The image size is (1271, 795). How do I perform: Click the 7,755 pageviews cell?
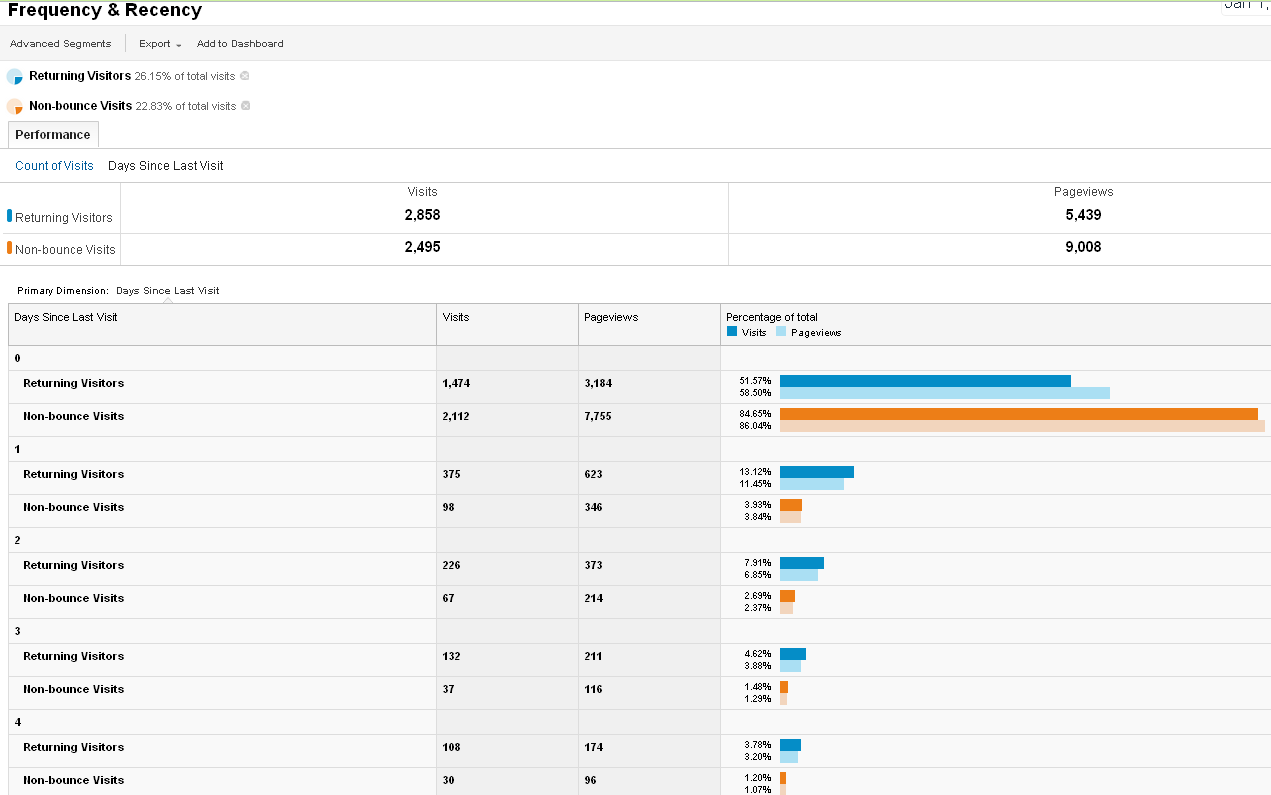tap(598, 416)
